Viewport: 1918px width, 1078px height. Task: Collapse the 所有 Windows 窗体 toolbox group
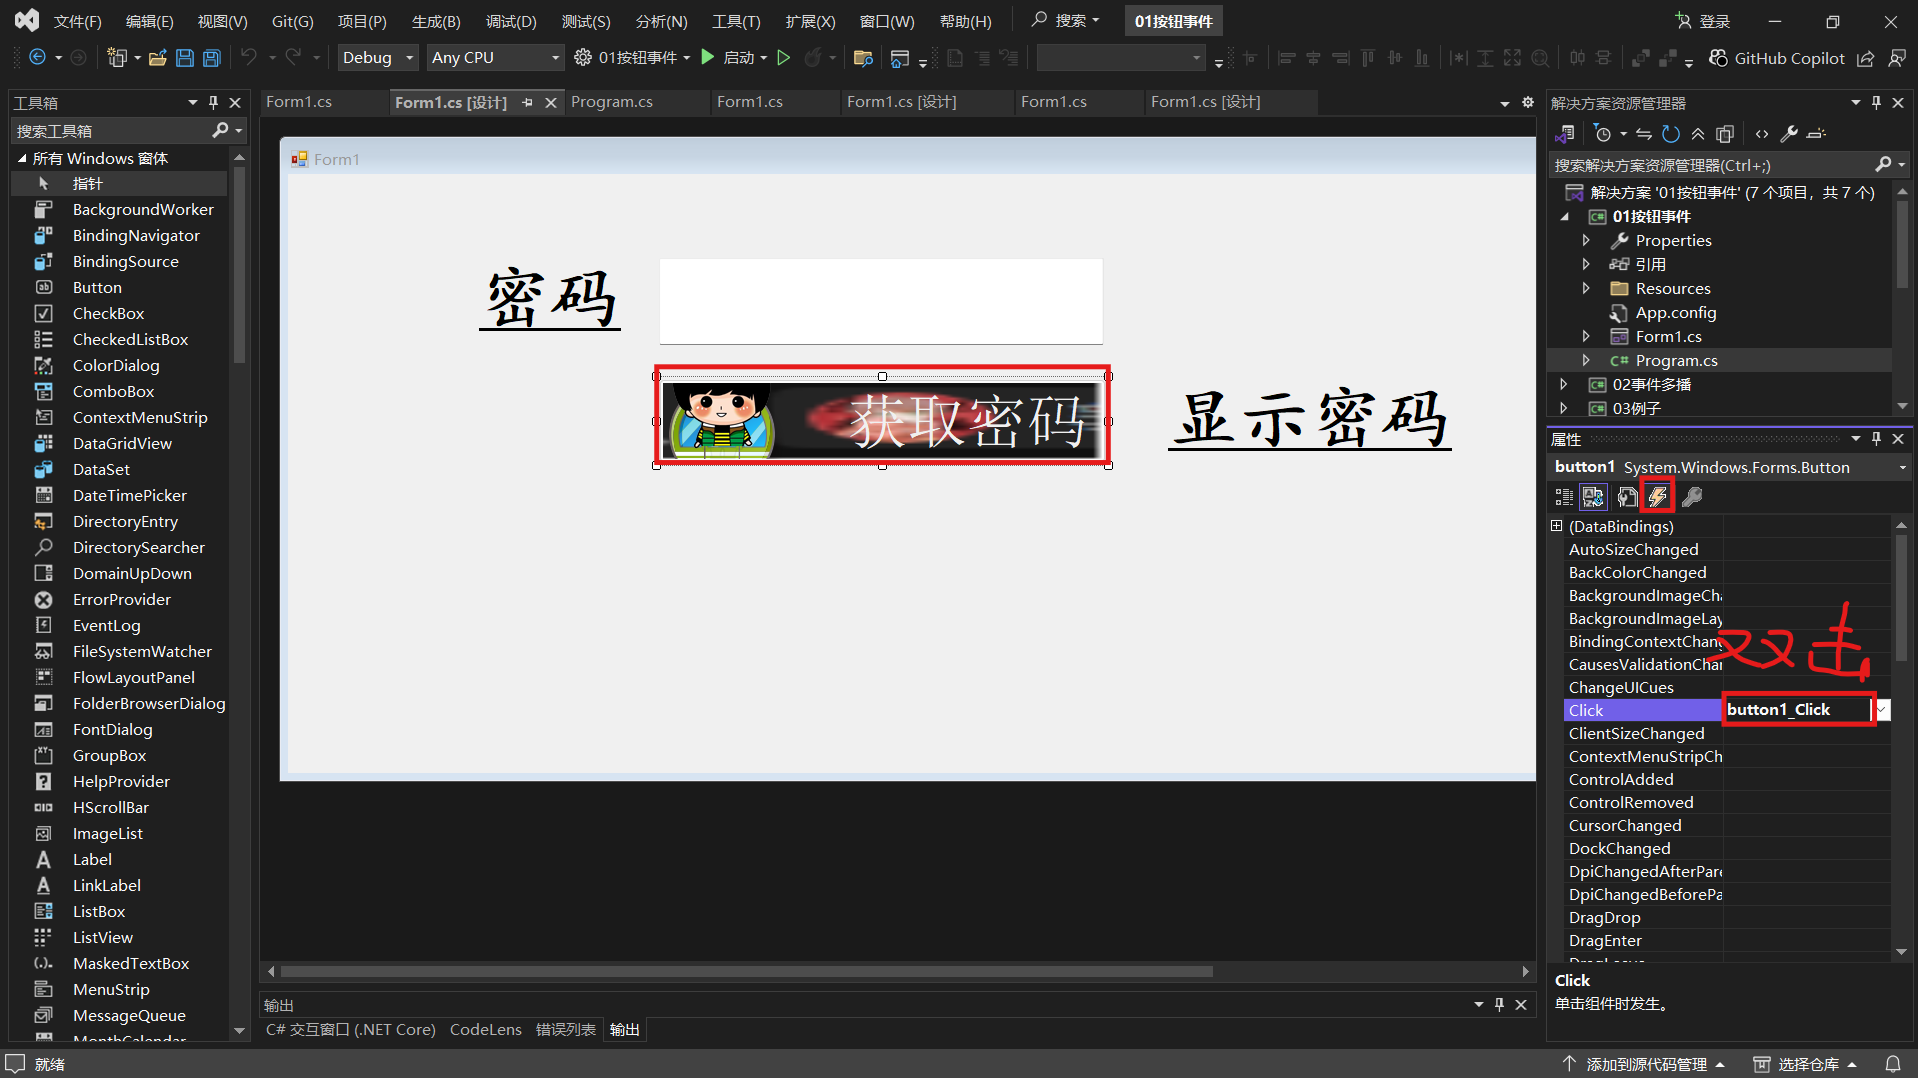tap(22, 158)
